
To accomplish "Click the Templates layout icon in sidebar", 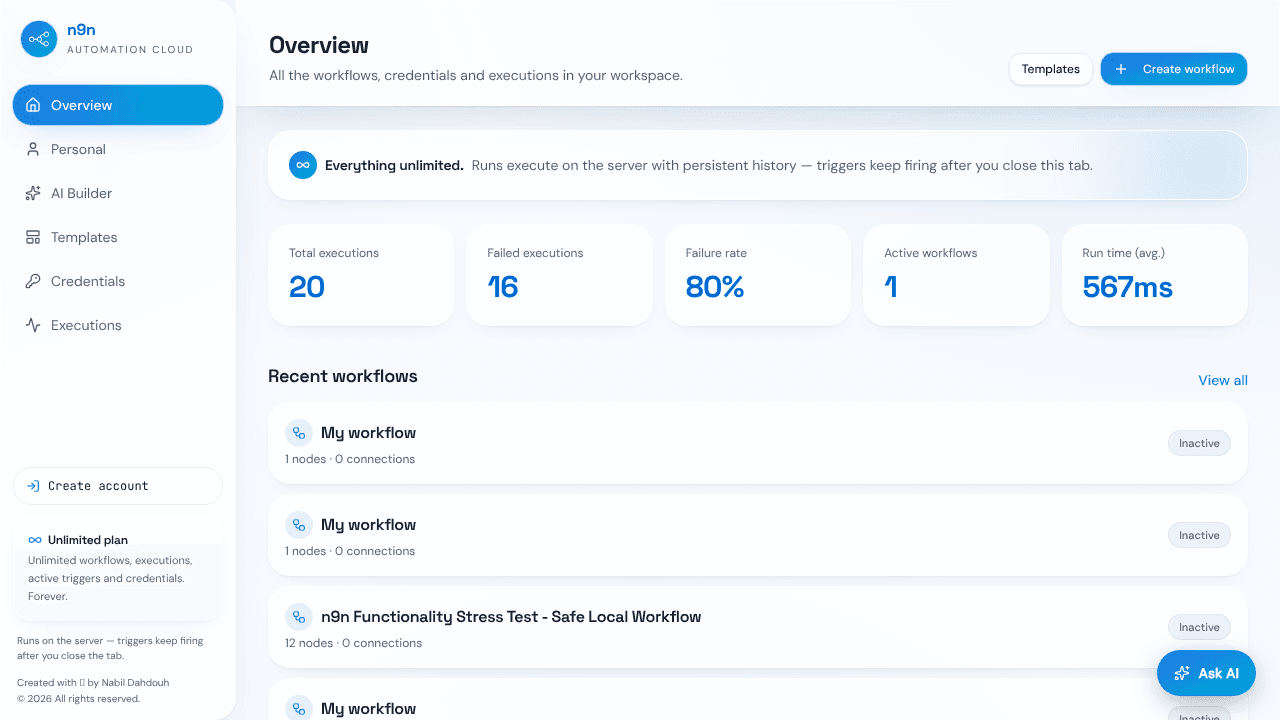I will (33, 237).
